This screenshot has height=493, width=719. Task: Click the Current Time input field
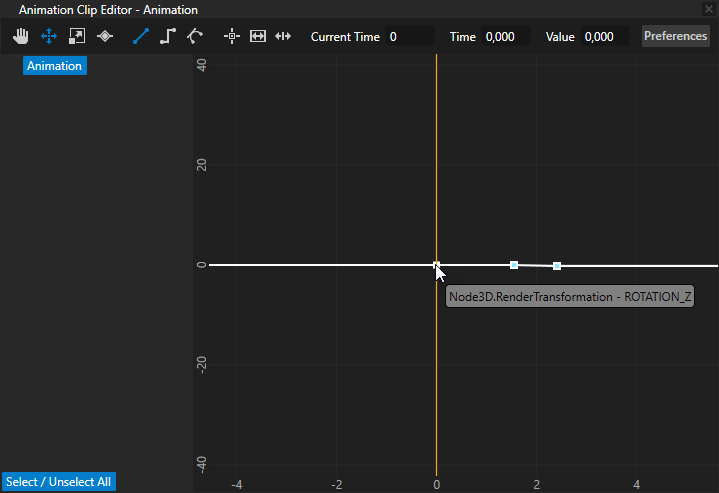tap(409, 36)
